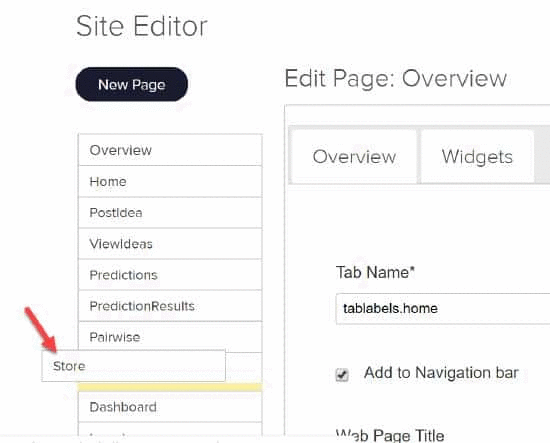Click the Tab Name field with tablabels.home

click(443, 309)
